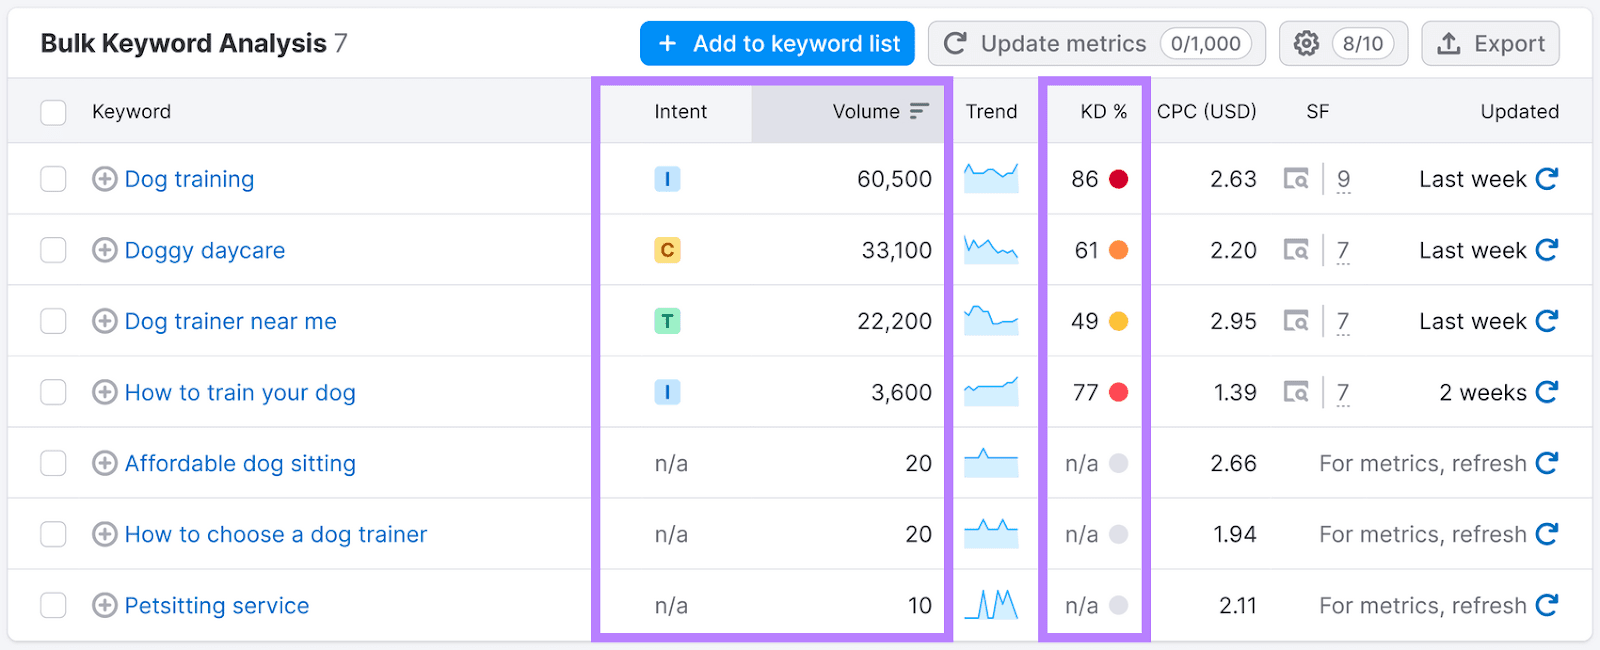Open the Petsitting service keyword link
This screenshot has width=1600, height=650.
pos(217,605)
